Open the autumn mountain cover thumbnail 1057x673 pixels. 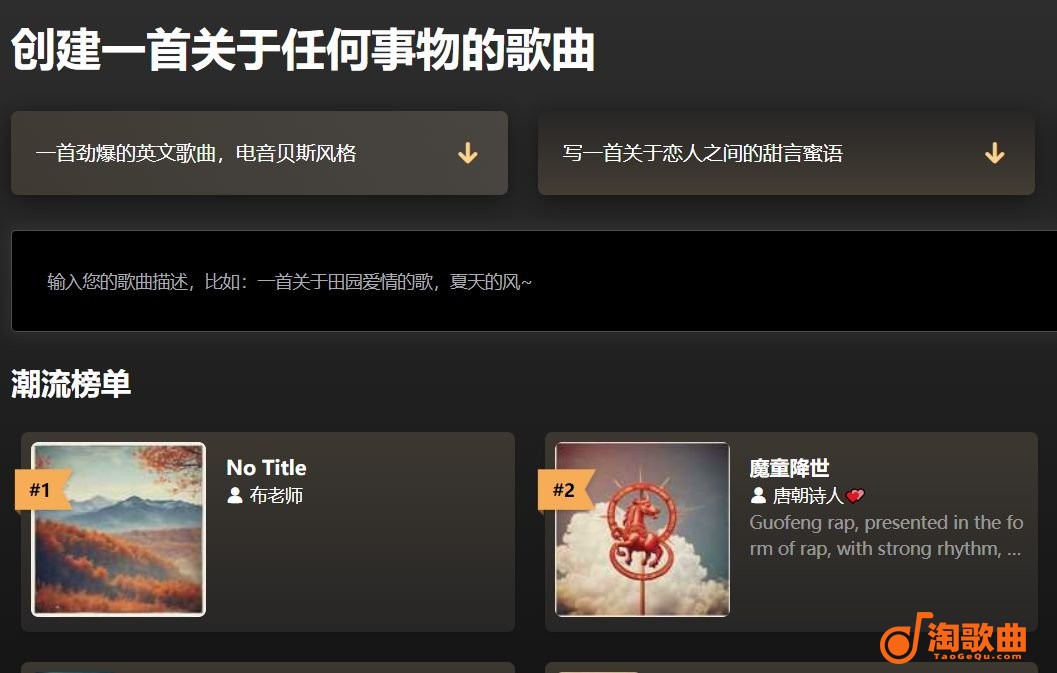click(119, 529)
